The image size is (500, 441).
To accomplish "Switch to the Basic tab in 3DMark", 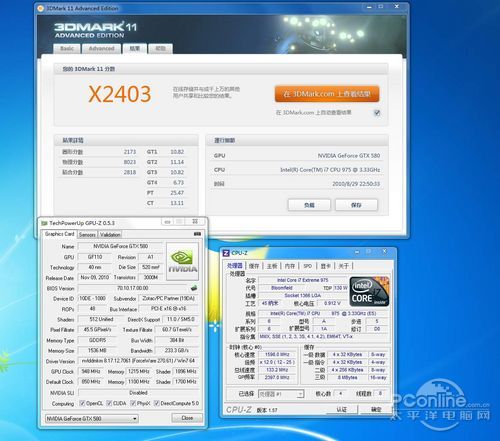I will 67,49.
